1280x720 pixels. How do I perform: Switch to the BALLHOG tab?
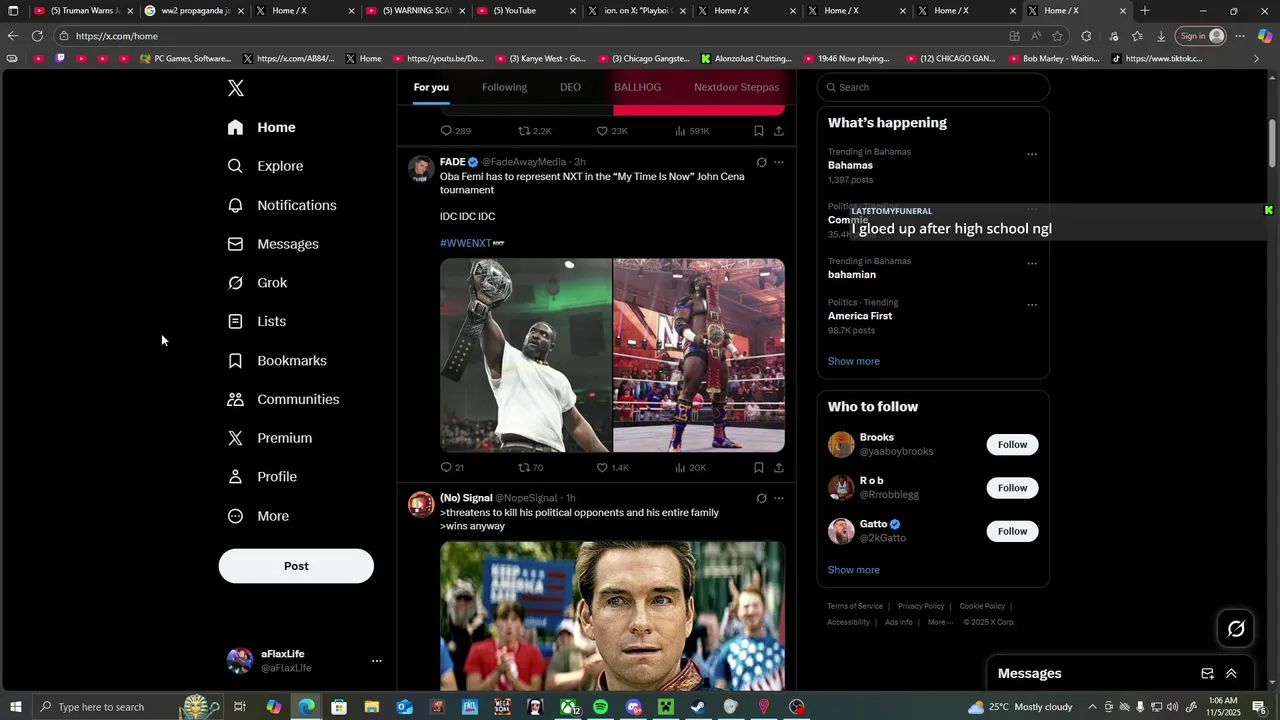click(637, 87)
